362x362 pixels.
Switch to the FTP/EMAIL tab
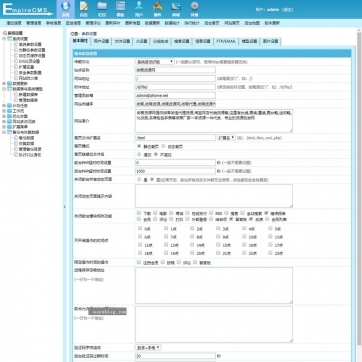click(x=226, y=41)
